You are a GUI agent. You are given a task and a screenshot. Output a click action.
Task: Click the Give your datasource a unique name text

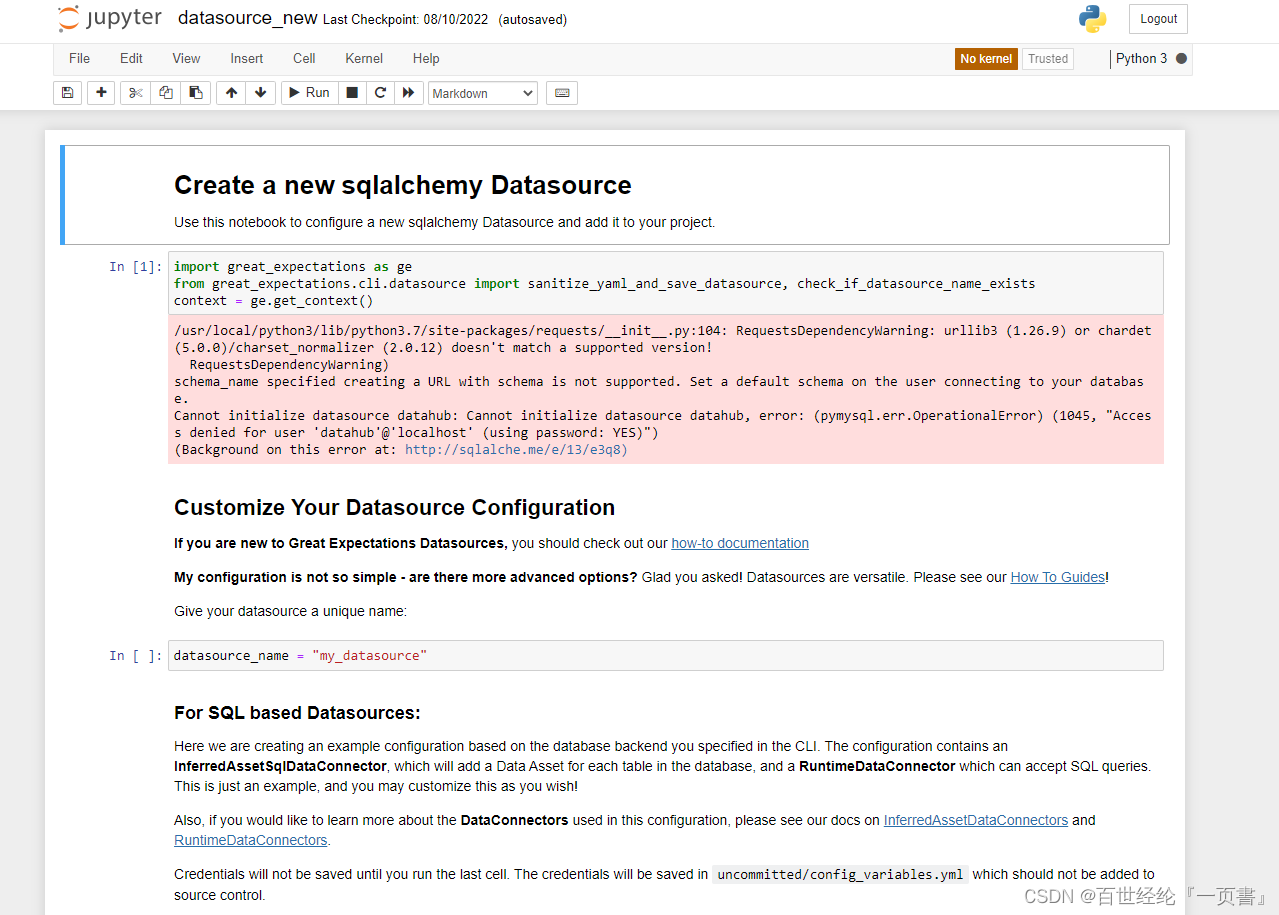[291, 611]
